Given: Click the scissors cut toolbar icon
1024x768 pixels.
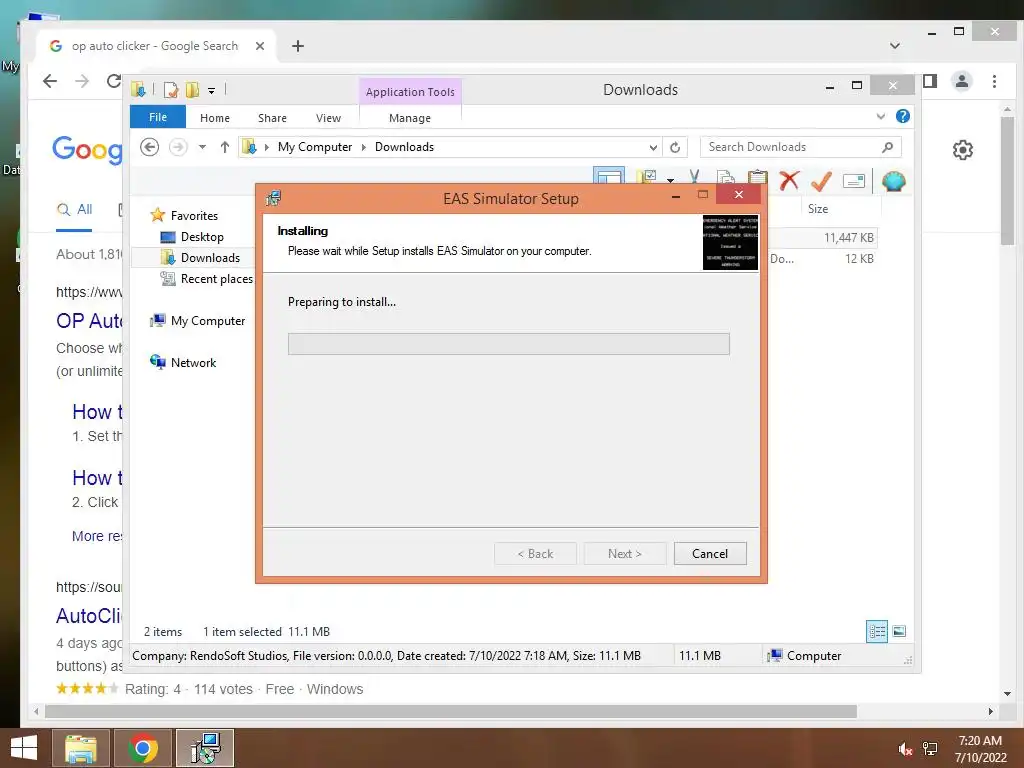Looking at the screenshot, I should coord(694,176).
